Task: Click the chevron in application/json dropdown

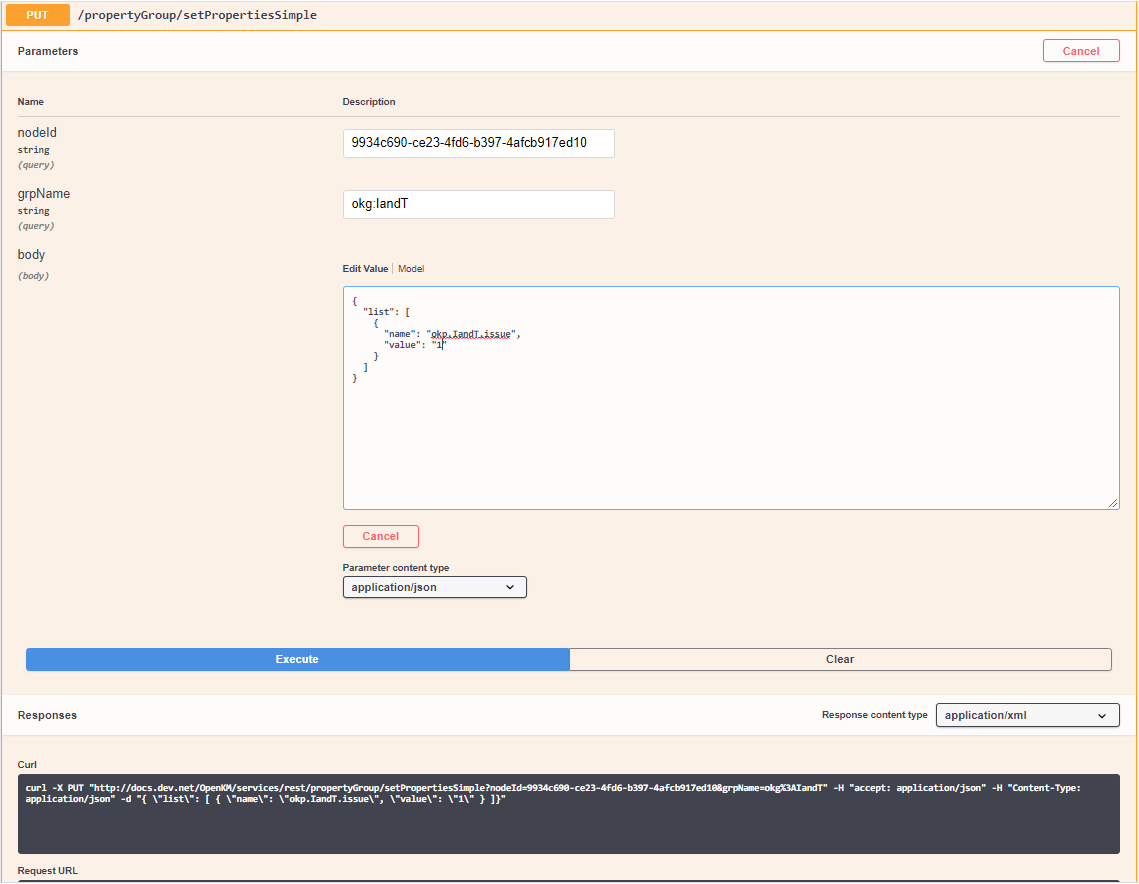Action: pos(510,588)
